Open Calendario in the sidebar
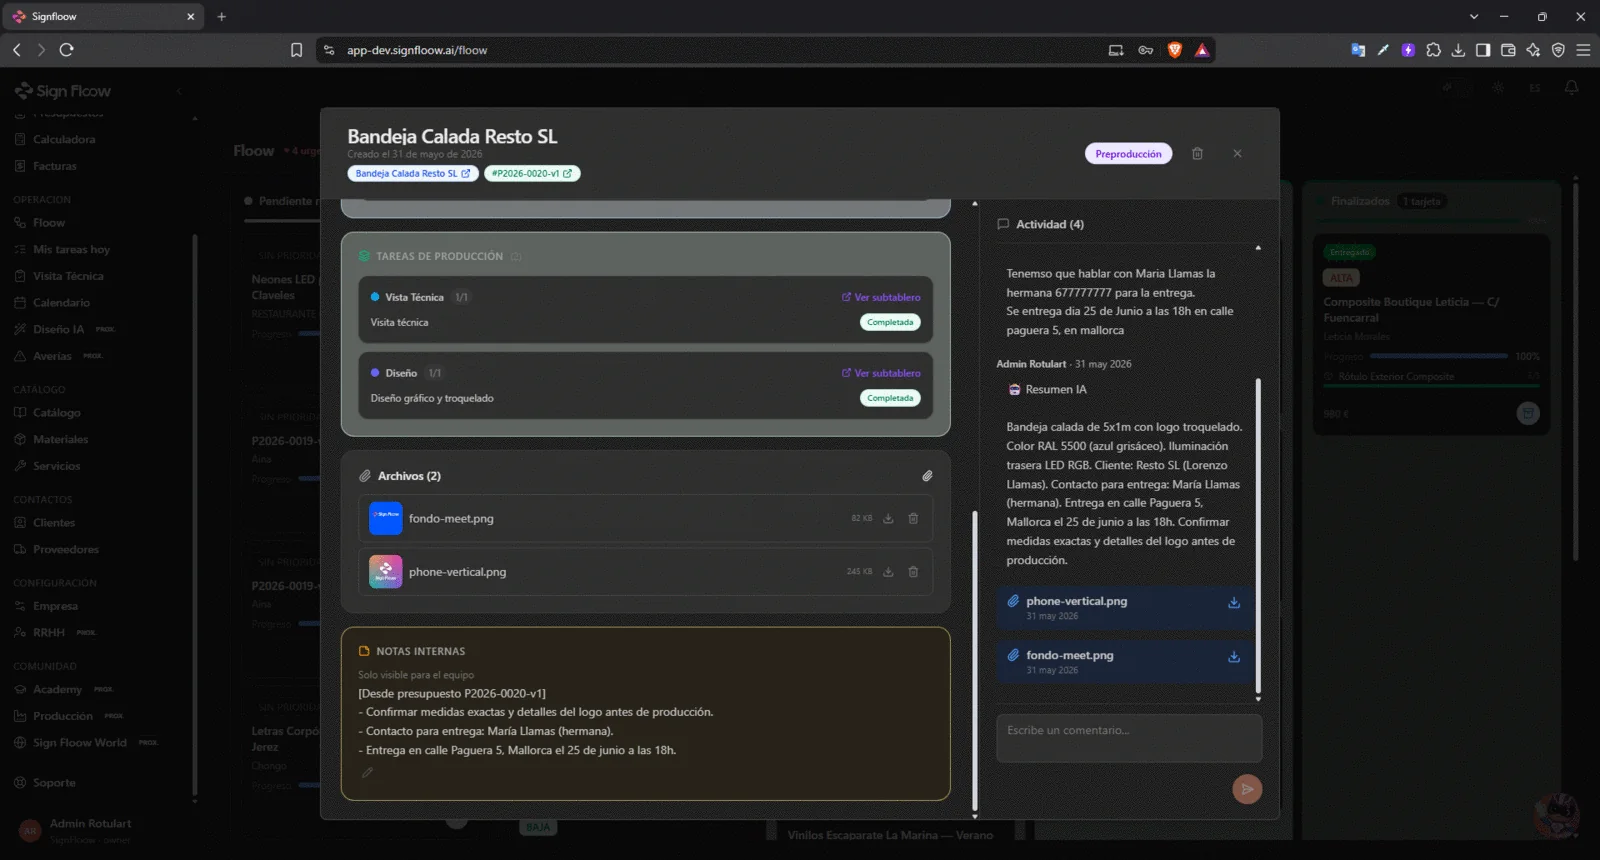Viewport: 1600px width, 860px height. [61, 303]
